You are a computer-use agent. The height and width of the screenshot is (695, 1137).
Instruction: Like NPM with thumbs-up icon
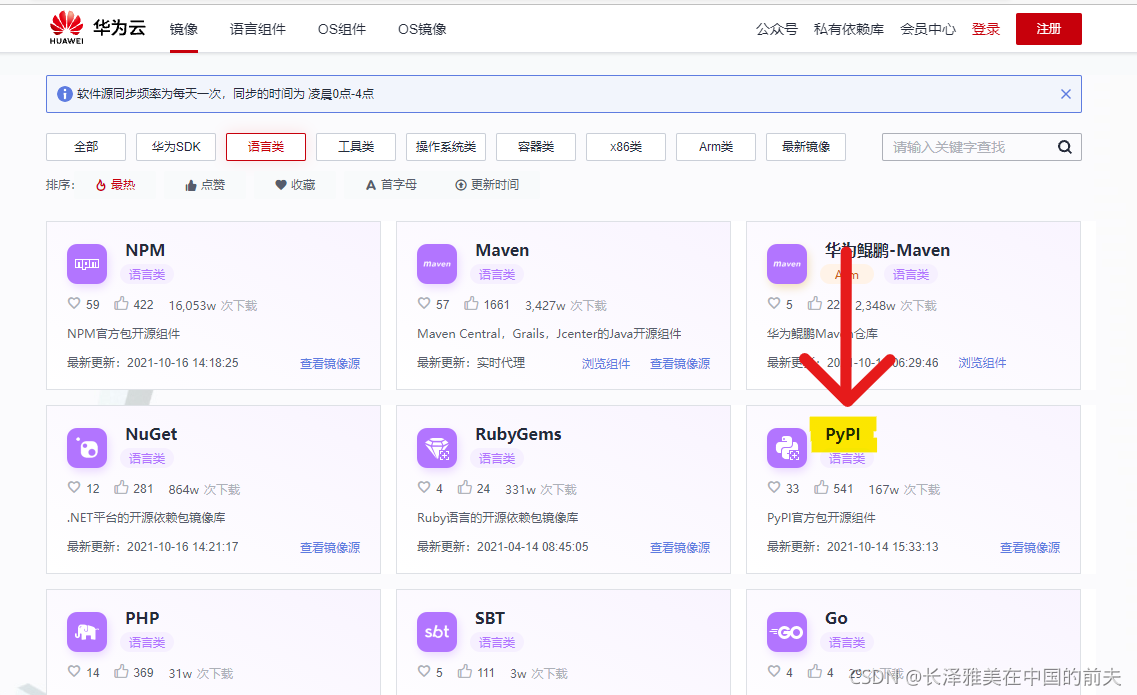coord(121,303)
